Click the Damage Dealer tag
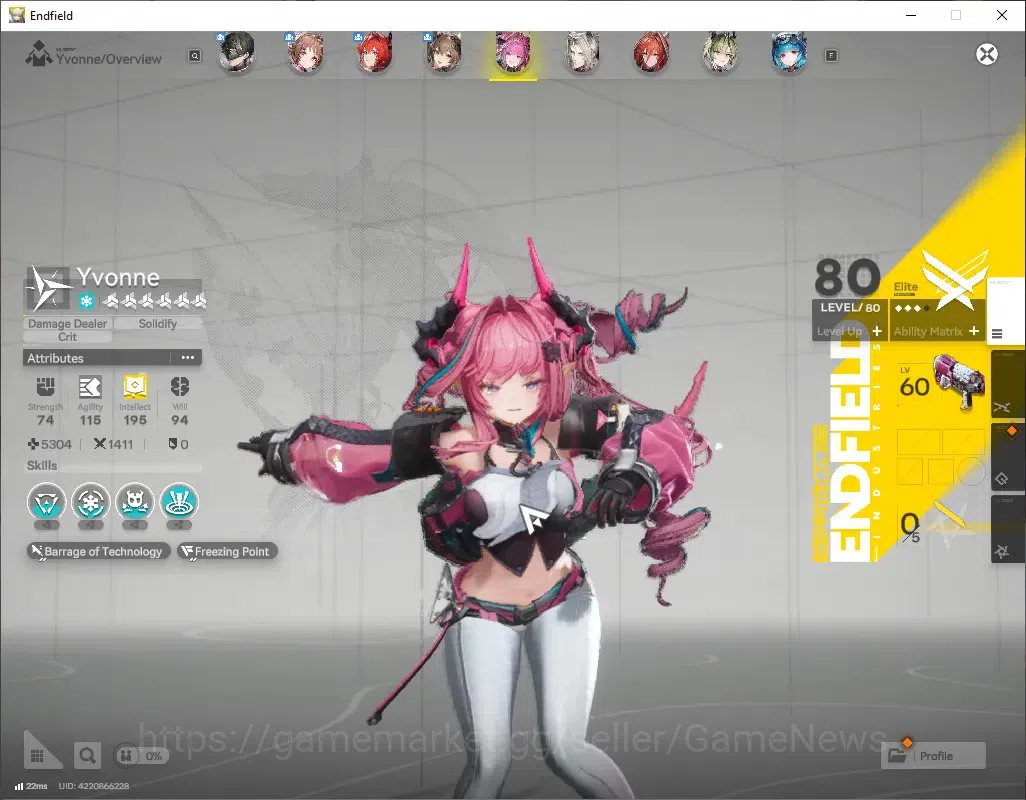 (x=67, y=324)
